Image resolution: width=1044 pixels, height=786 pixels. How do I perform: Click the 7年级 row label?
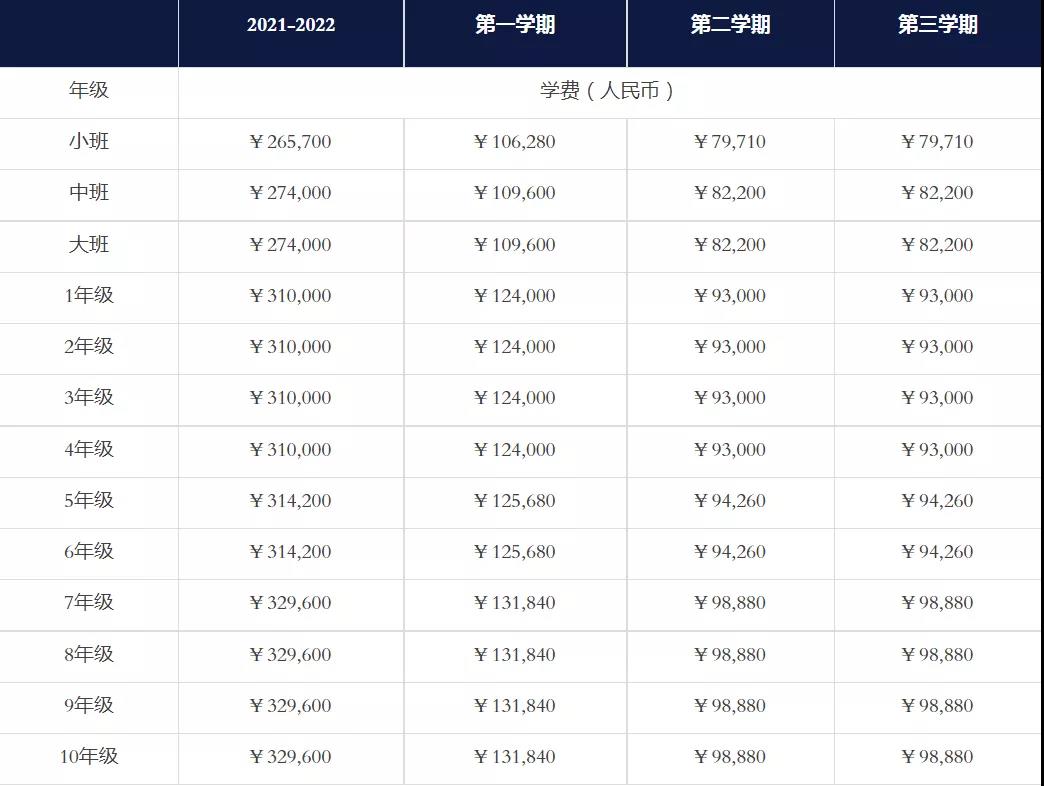pyautogui.click(x=89, y=603)
